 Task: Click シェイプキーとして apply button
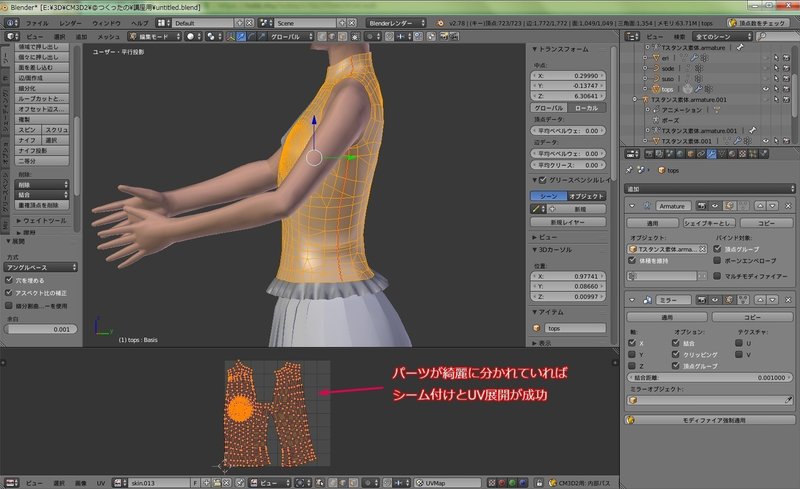709,223
